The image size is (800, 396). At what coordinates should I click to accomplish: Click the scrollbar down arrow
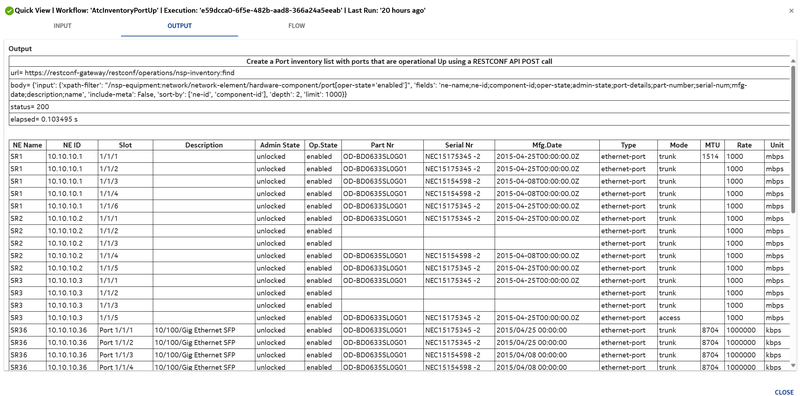pos(793,365)
